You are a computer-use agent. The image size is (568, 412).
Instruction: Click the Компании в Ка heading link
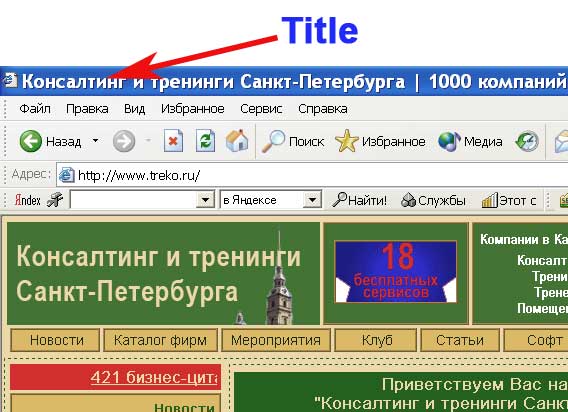524,240
